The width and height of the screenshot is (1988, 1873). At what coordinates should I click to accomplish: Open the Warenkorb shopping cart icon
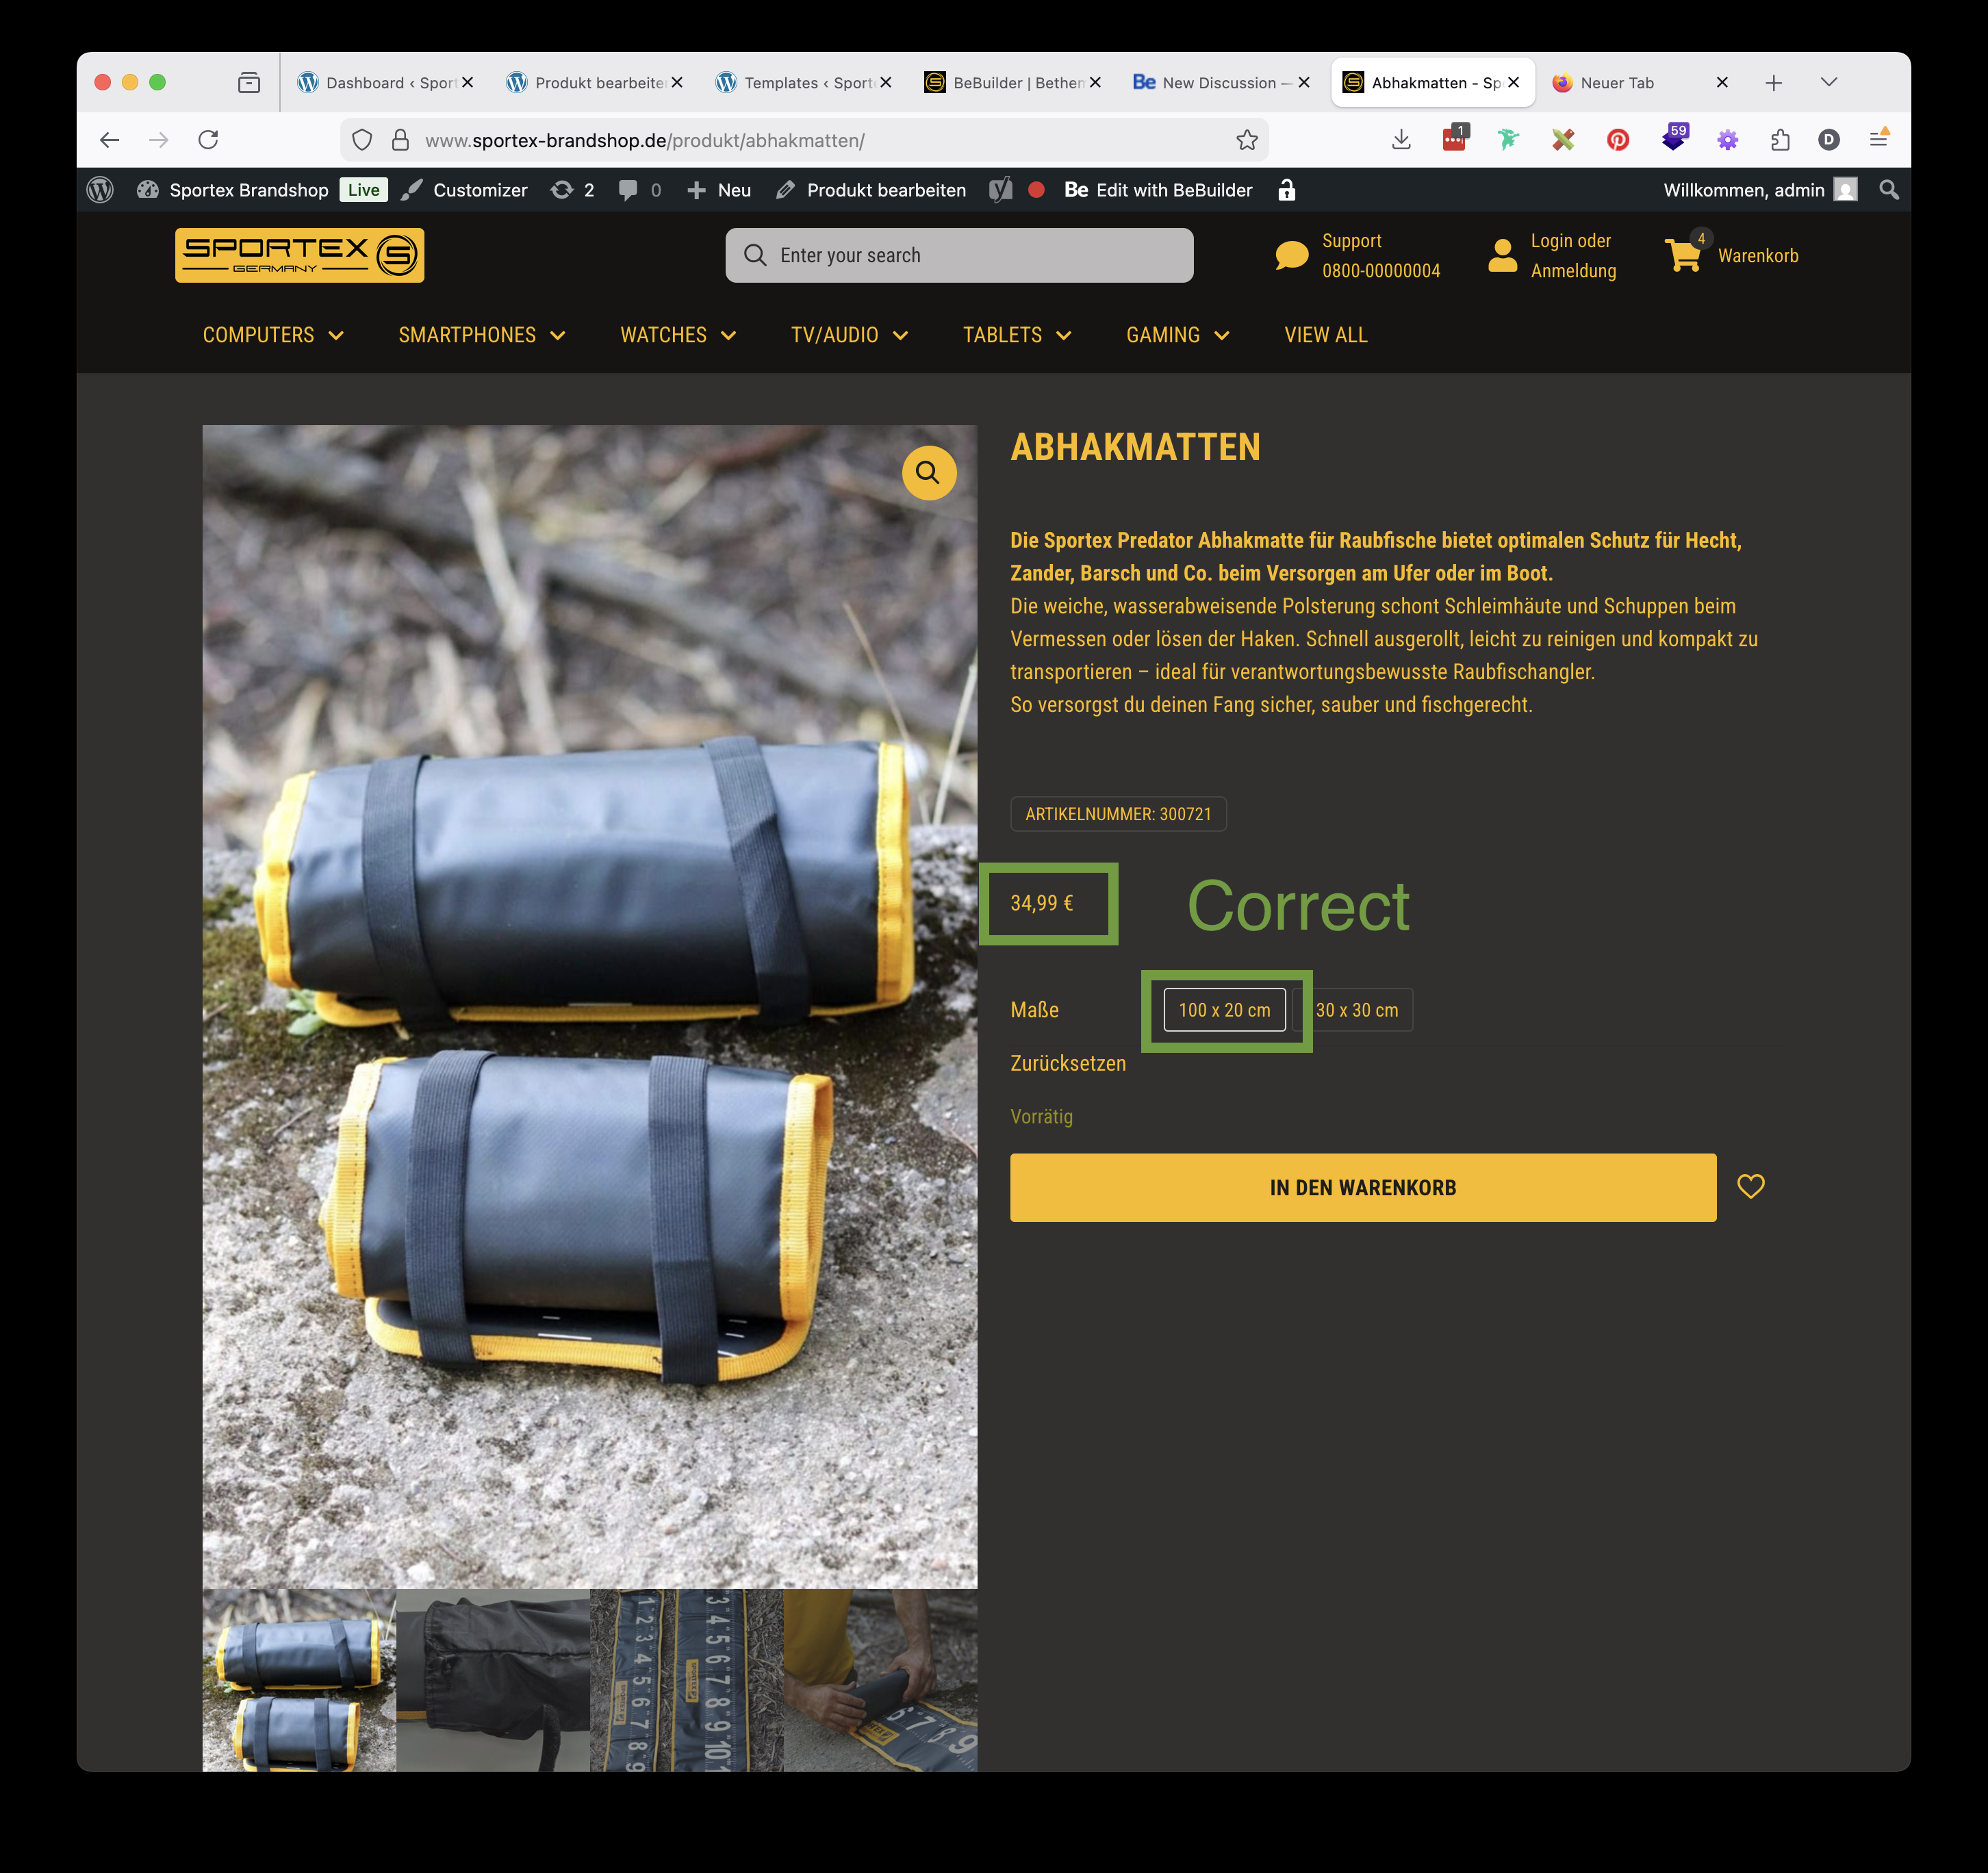(x=1683, y=255)
